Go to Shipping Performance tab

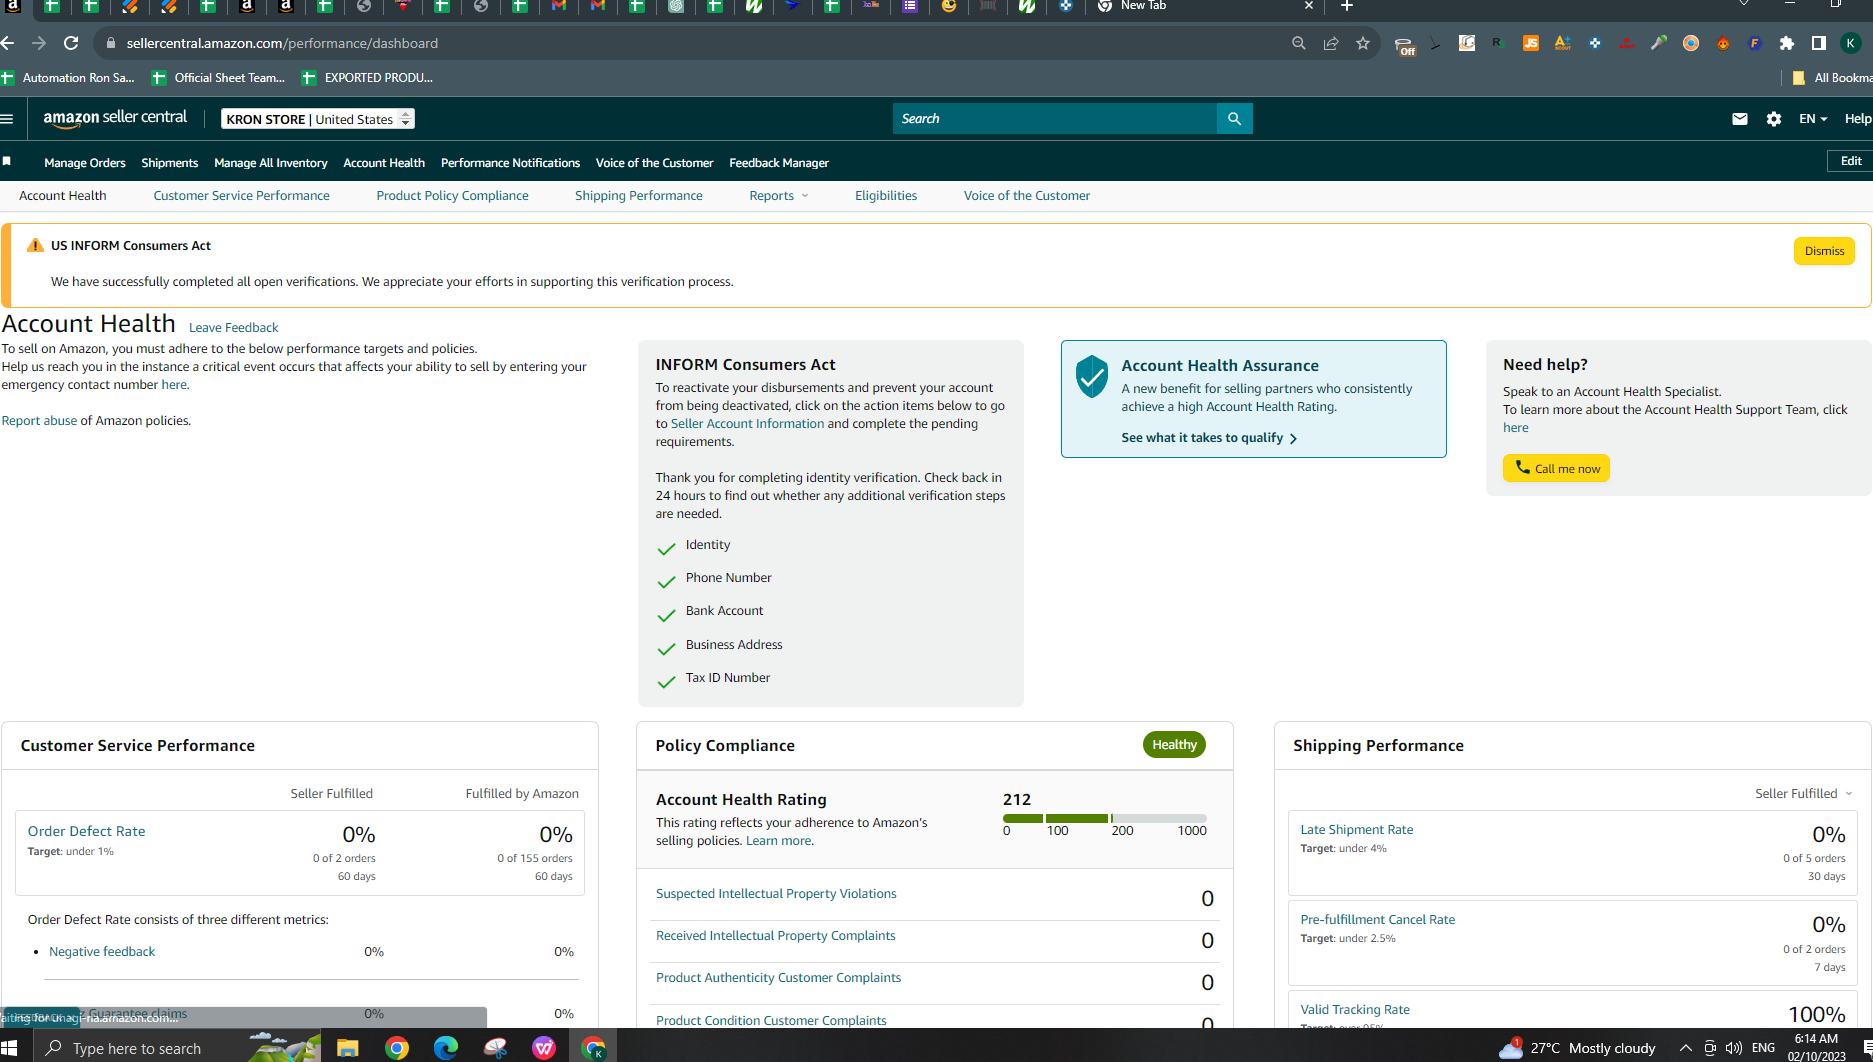(x=639, y=196)
